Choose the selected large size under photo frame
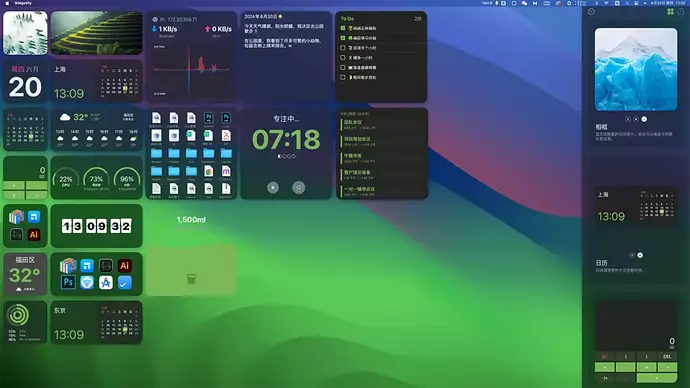 (644, 119)
